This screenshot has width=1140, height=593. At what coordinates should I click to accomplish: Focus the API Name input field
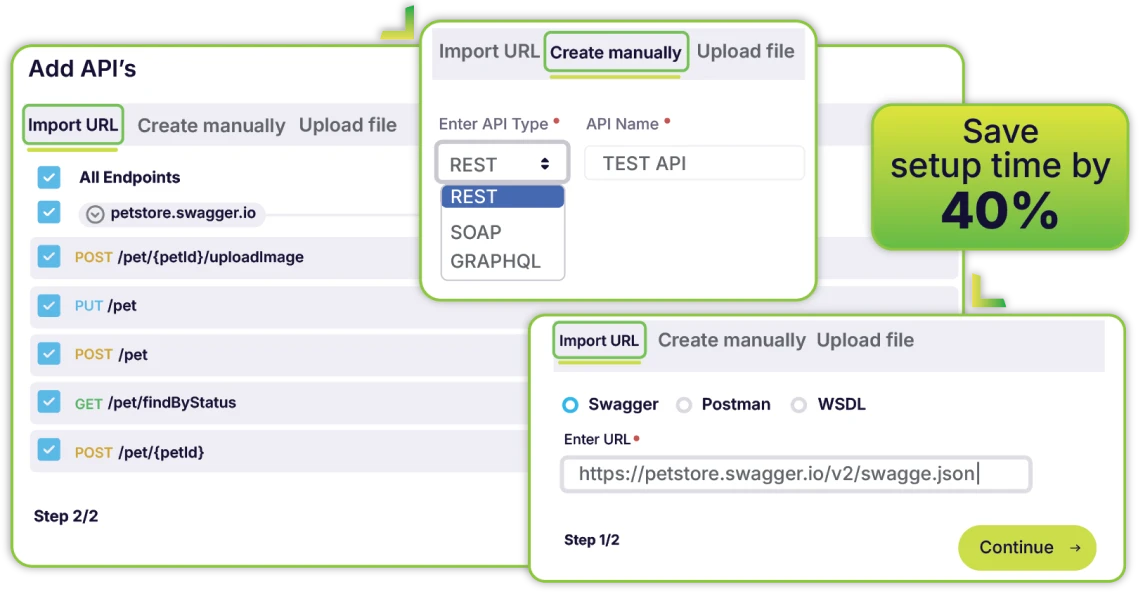pyautogui.click(x=694, y=163)
